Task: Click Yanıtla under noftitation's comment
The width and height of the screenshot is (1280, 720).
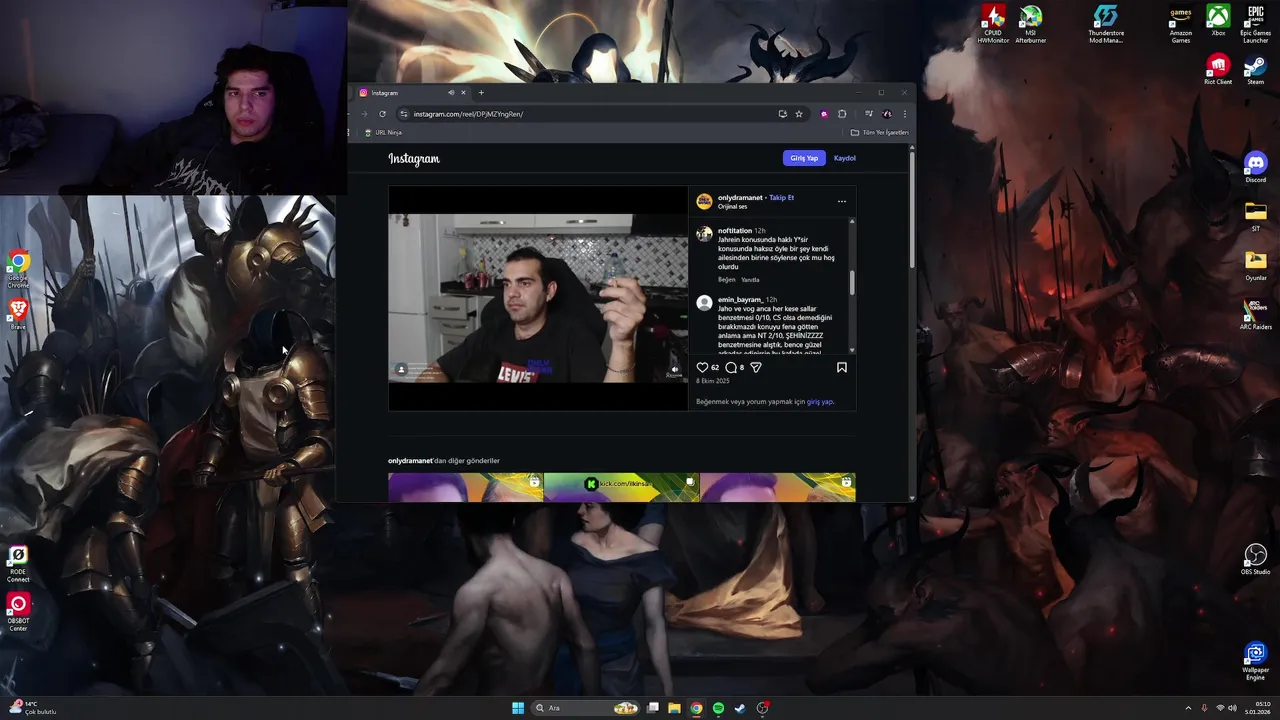Action: click(x=750, y=280)
